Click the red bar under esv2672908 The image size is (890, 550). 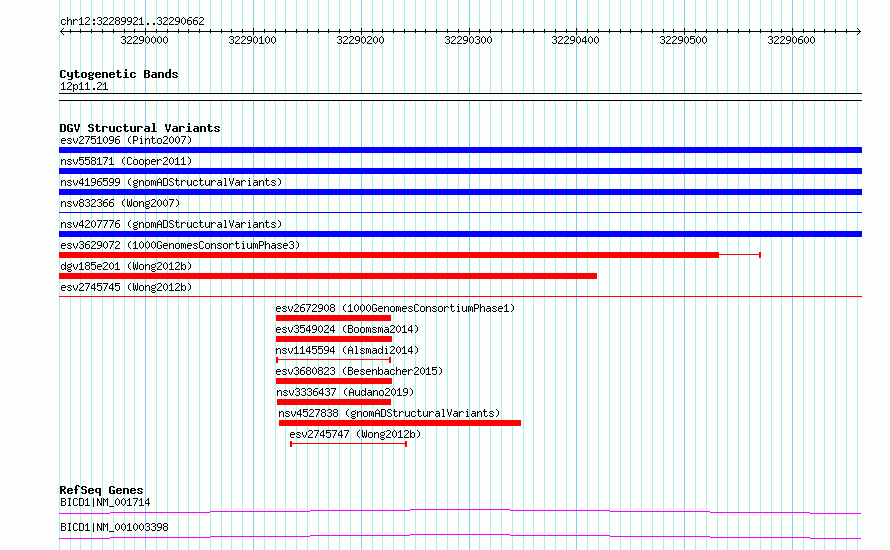click(x=333, y=318)
